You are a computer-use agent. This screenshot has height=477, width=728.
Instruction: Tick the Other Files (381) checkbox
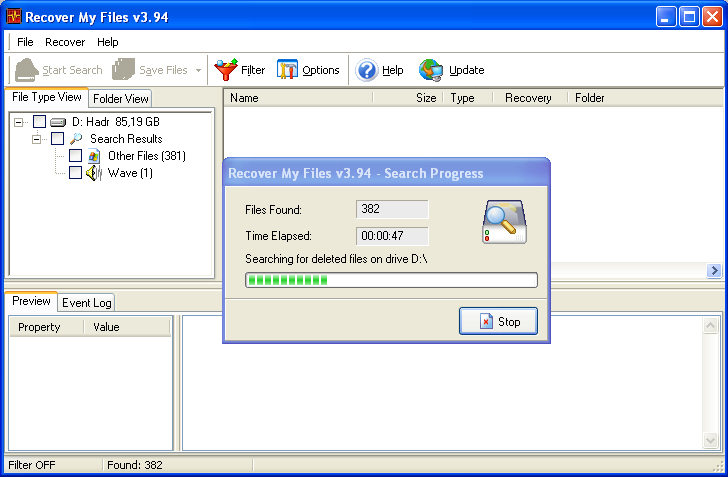75,156
